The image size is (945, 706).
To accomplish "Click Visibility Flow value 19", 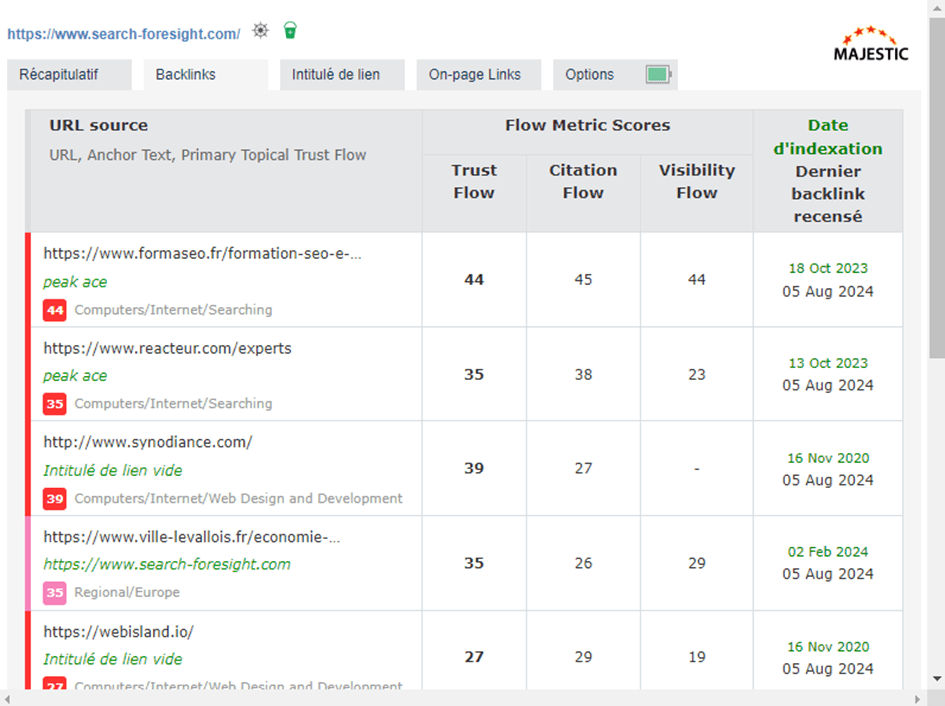I will pos(697,657).
